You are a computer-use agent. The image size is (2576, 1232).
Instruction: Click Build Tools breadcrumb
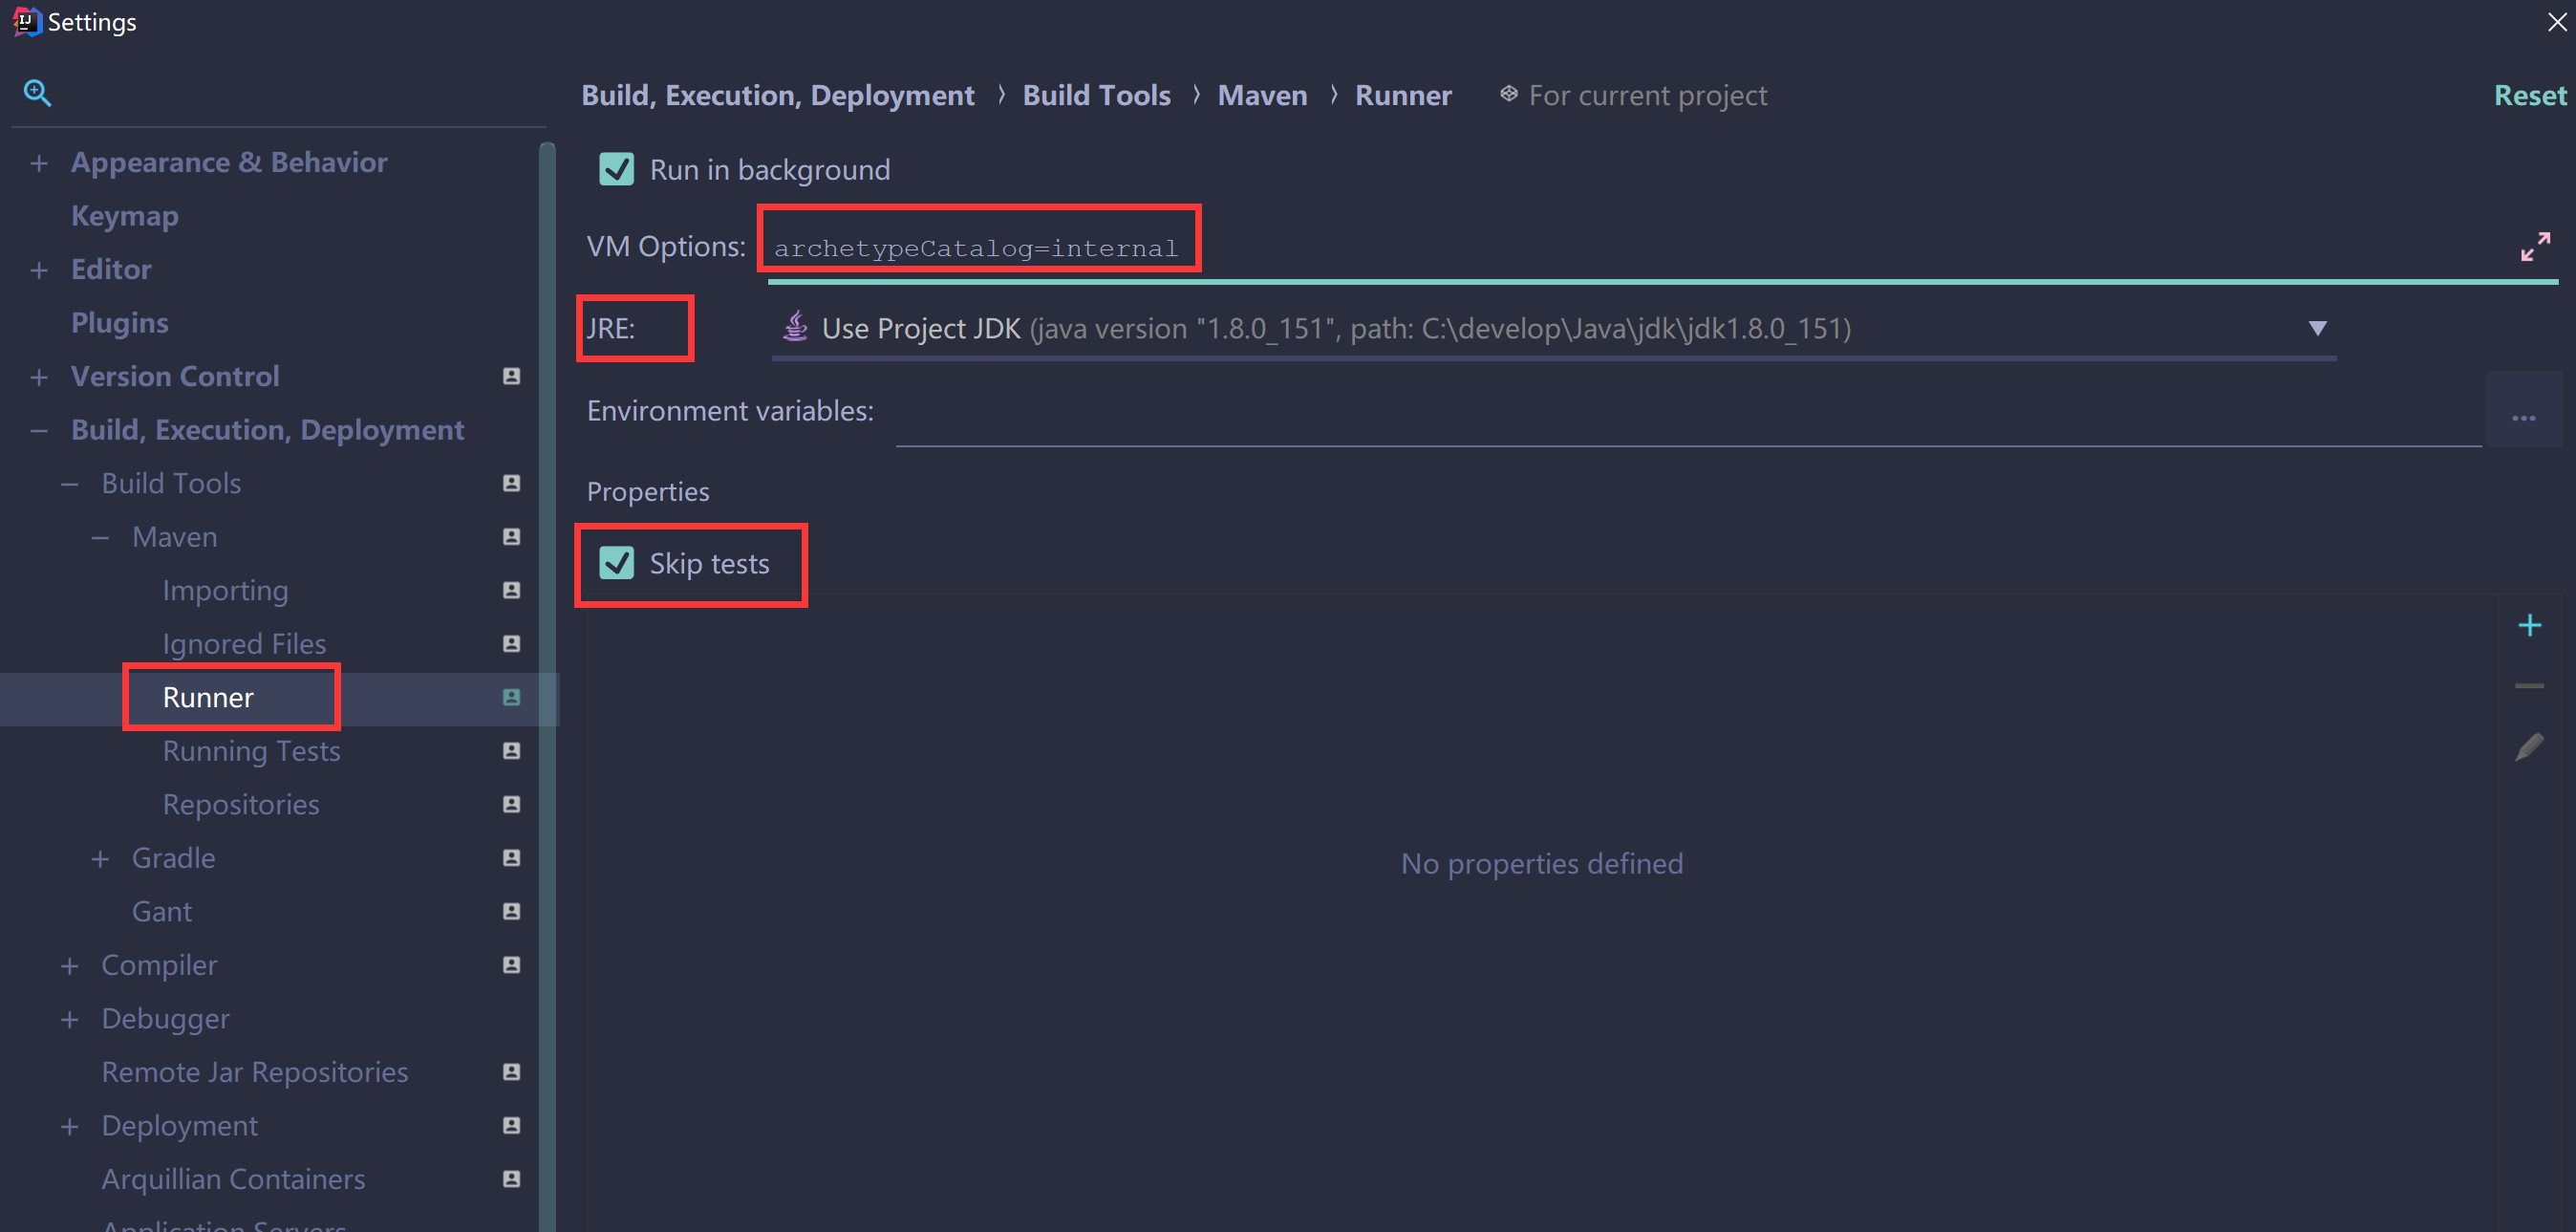(x=1096, y=95)
